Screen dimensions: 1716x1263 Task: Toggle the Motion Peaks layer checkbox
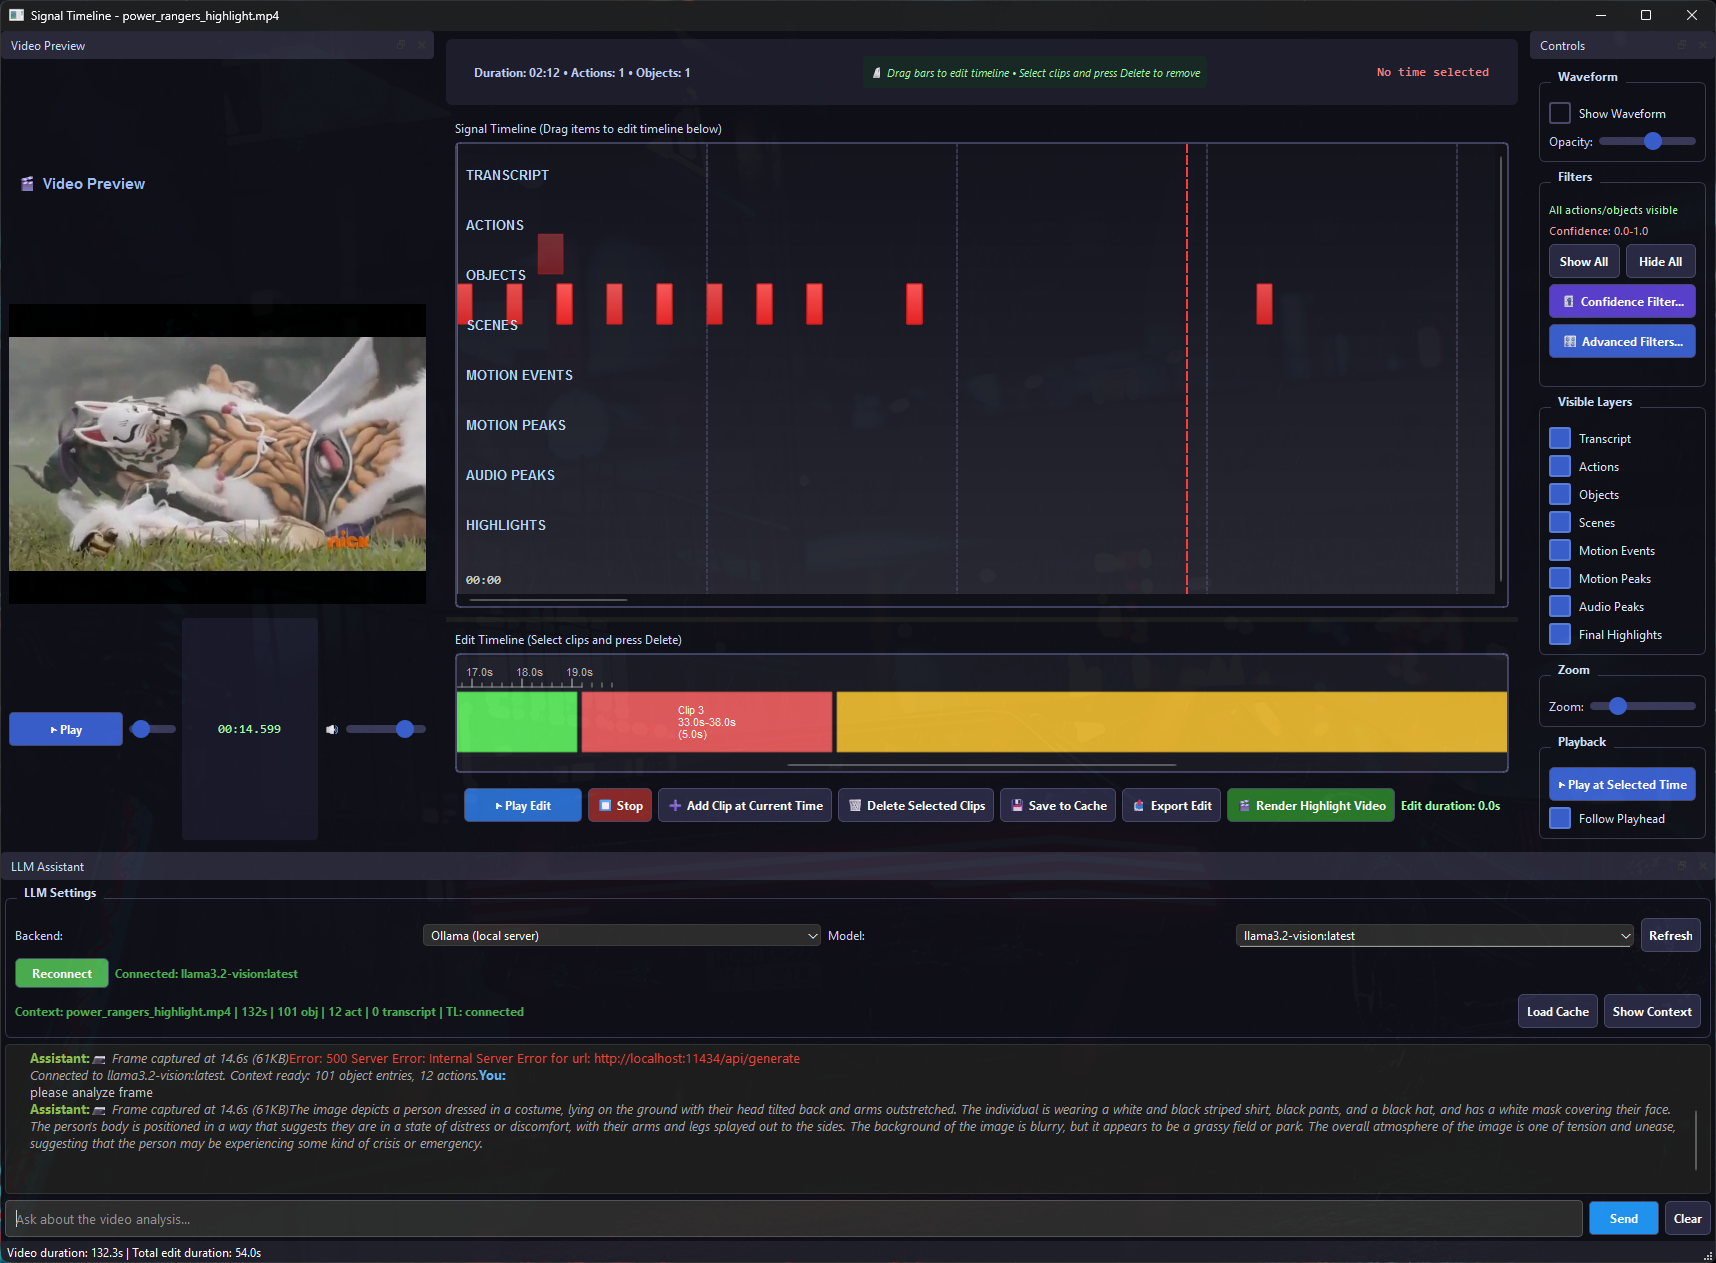[1560, 578]
